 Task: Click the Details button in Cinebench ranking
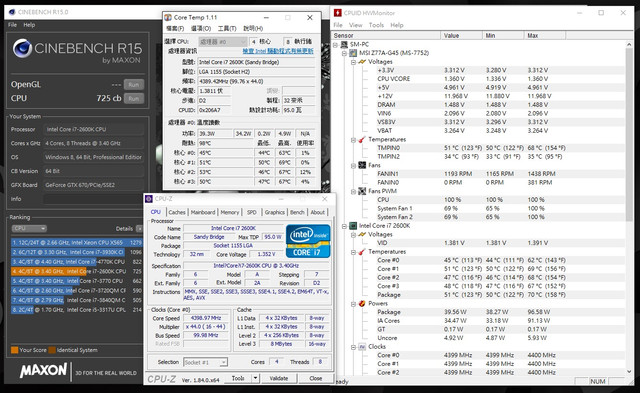(124, 229)
